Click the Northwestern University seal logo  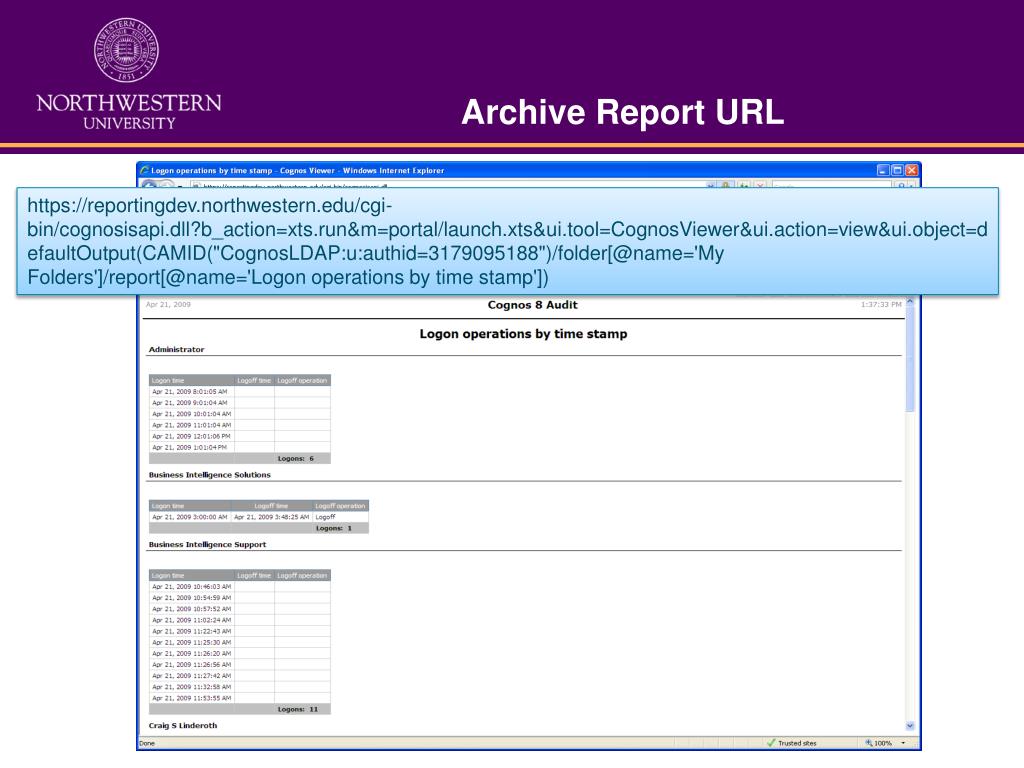pyautogui.click(x=126, y=50)
